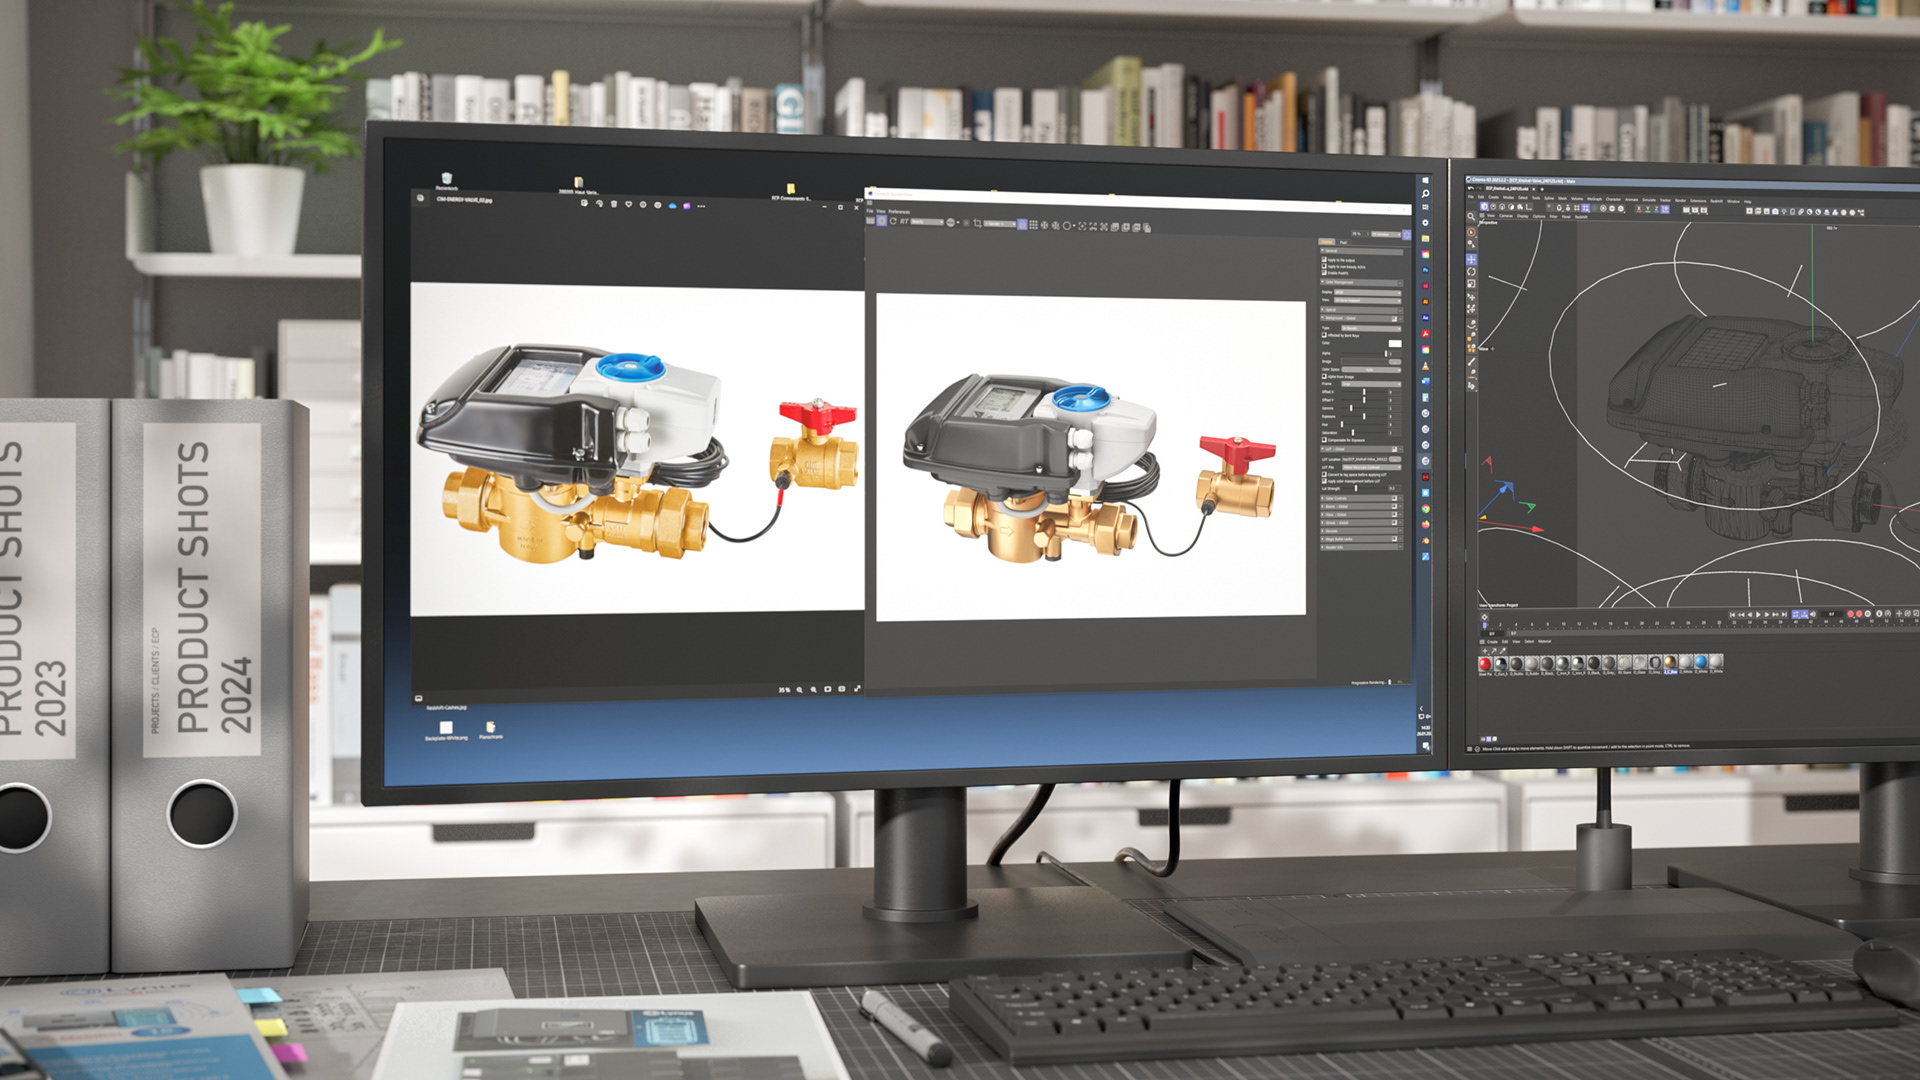Select the Scale tool in left toolbar
Image resolution: width=1920 pixels, height=1080 pixels.
point(1471,284)
